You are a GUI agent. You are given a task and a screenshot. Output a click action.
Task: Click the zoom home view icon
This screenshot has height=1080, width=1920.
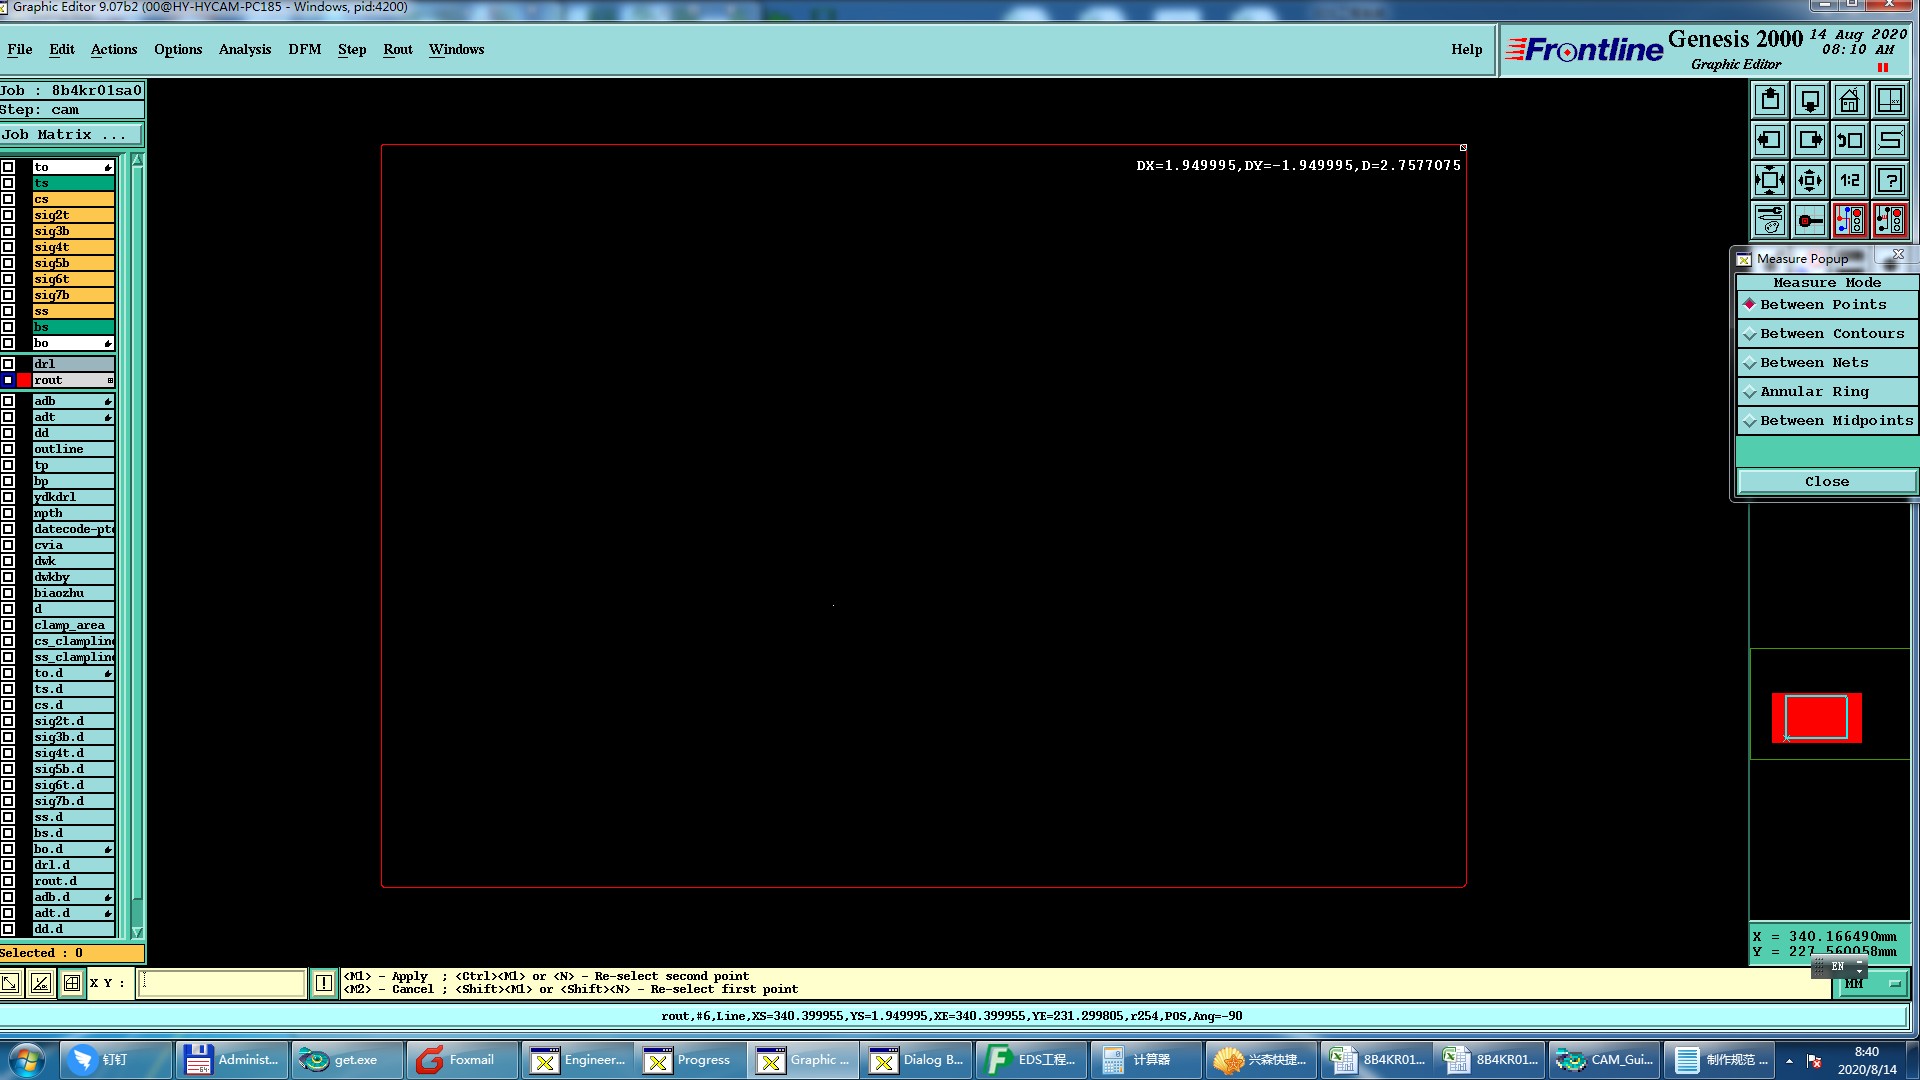pyautogui.click(x=1849, y=100)
